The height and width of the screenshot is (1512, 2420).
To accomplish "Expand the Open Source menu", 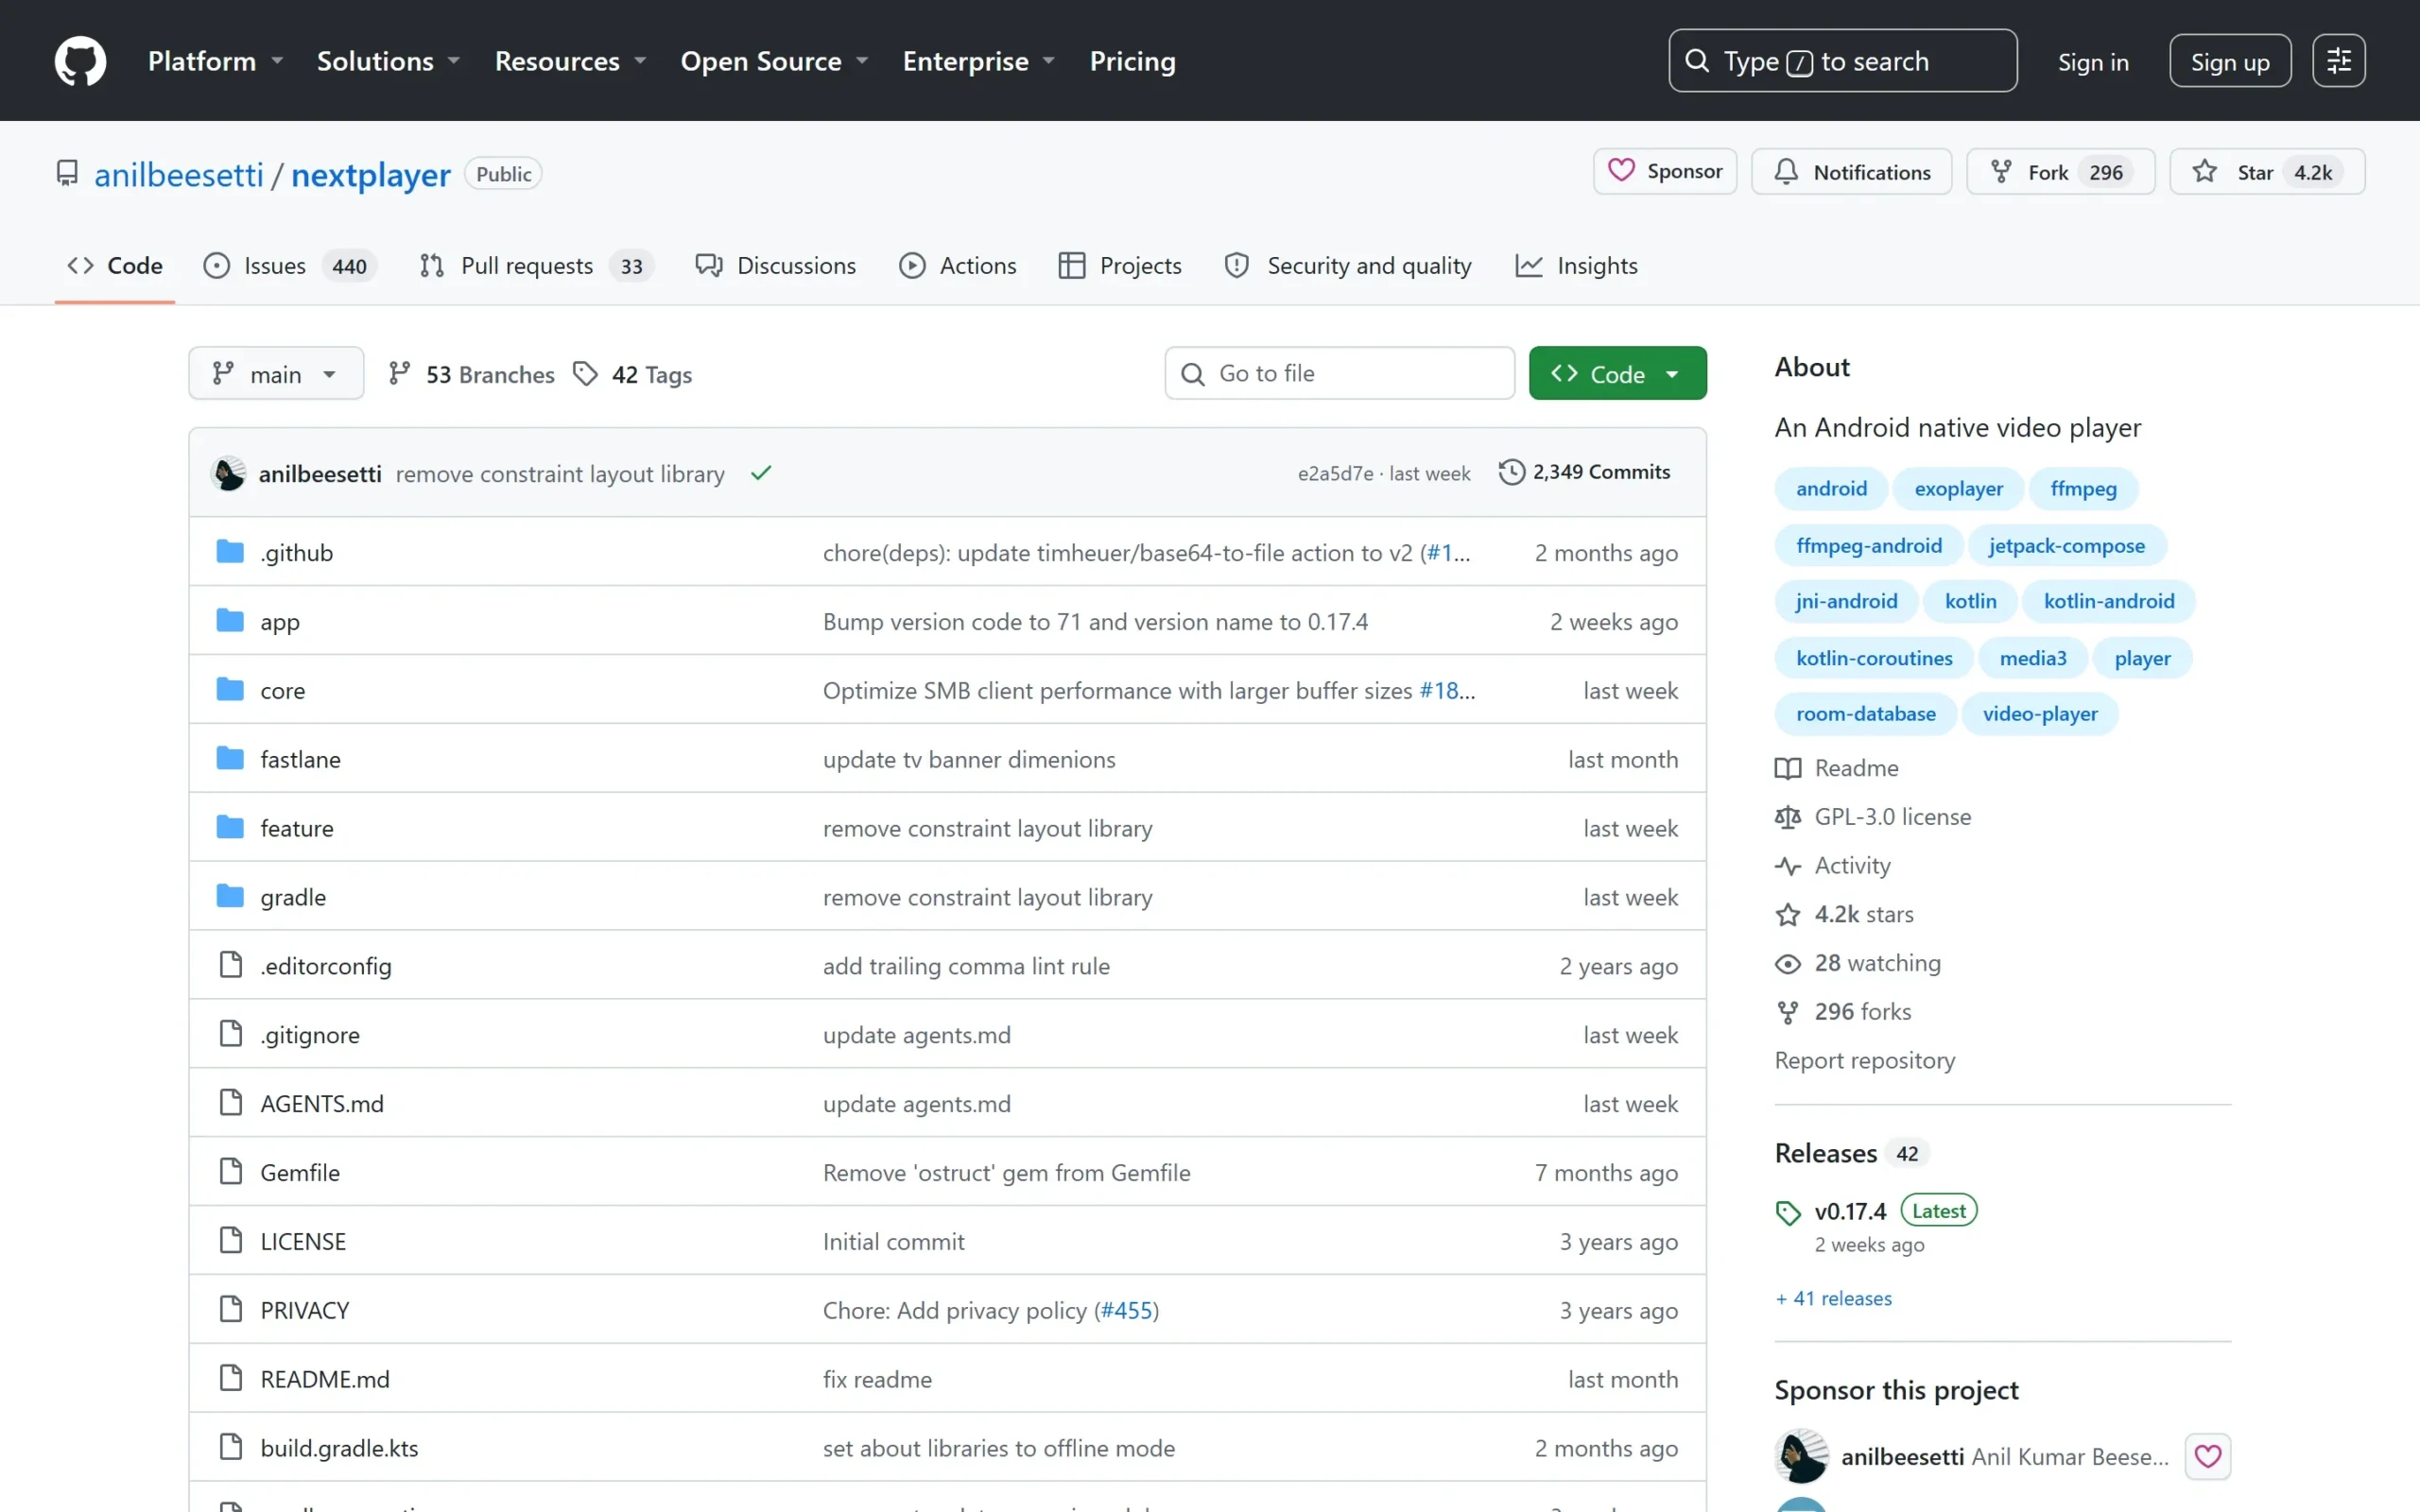I will pos(775,61).
